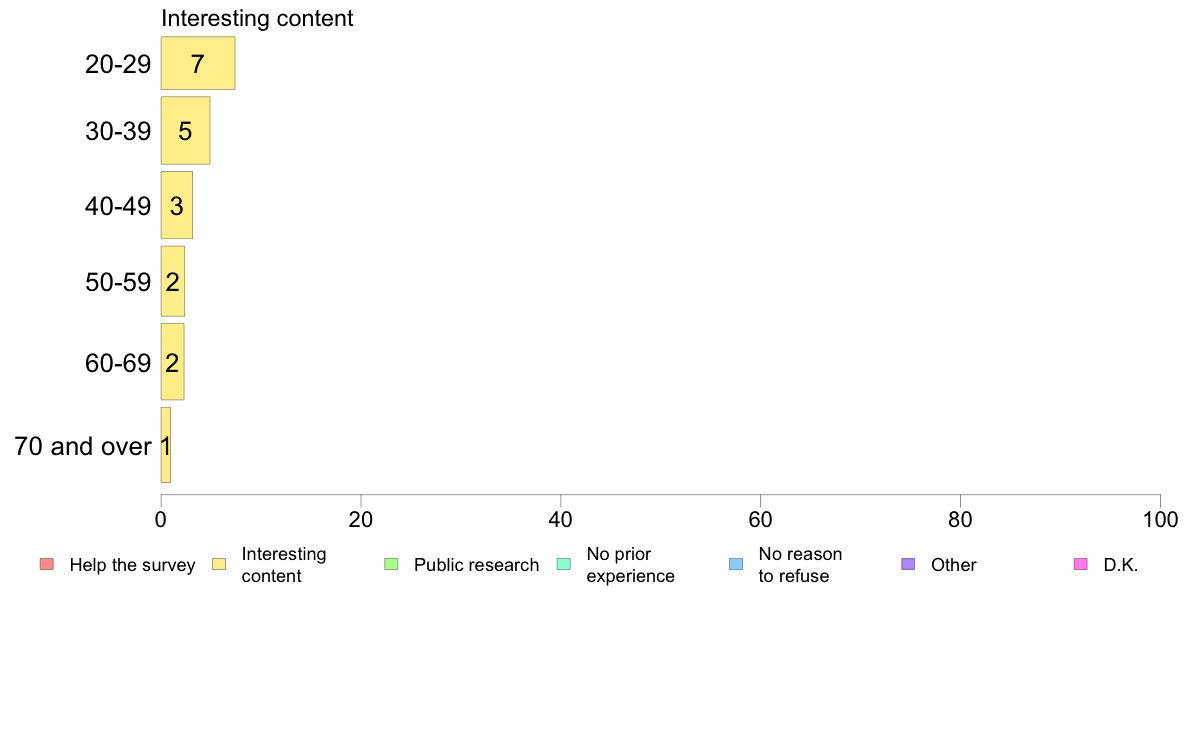Click the teal No prior experience swatch
The image size is (1188, 736).
pos(563,564)
